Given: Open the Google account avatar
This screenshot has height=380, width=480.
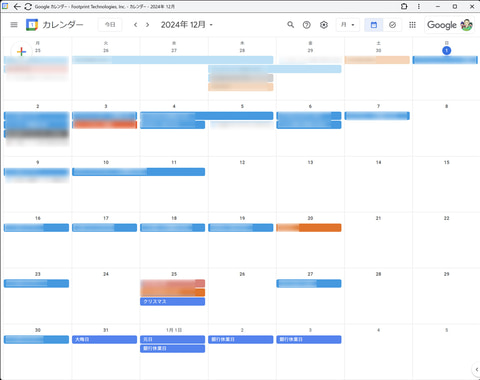Looking at the screenshot, I should click(x=466, y=25).
